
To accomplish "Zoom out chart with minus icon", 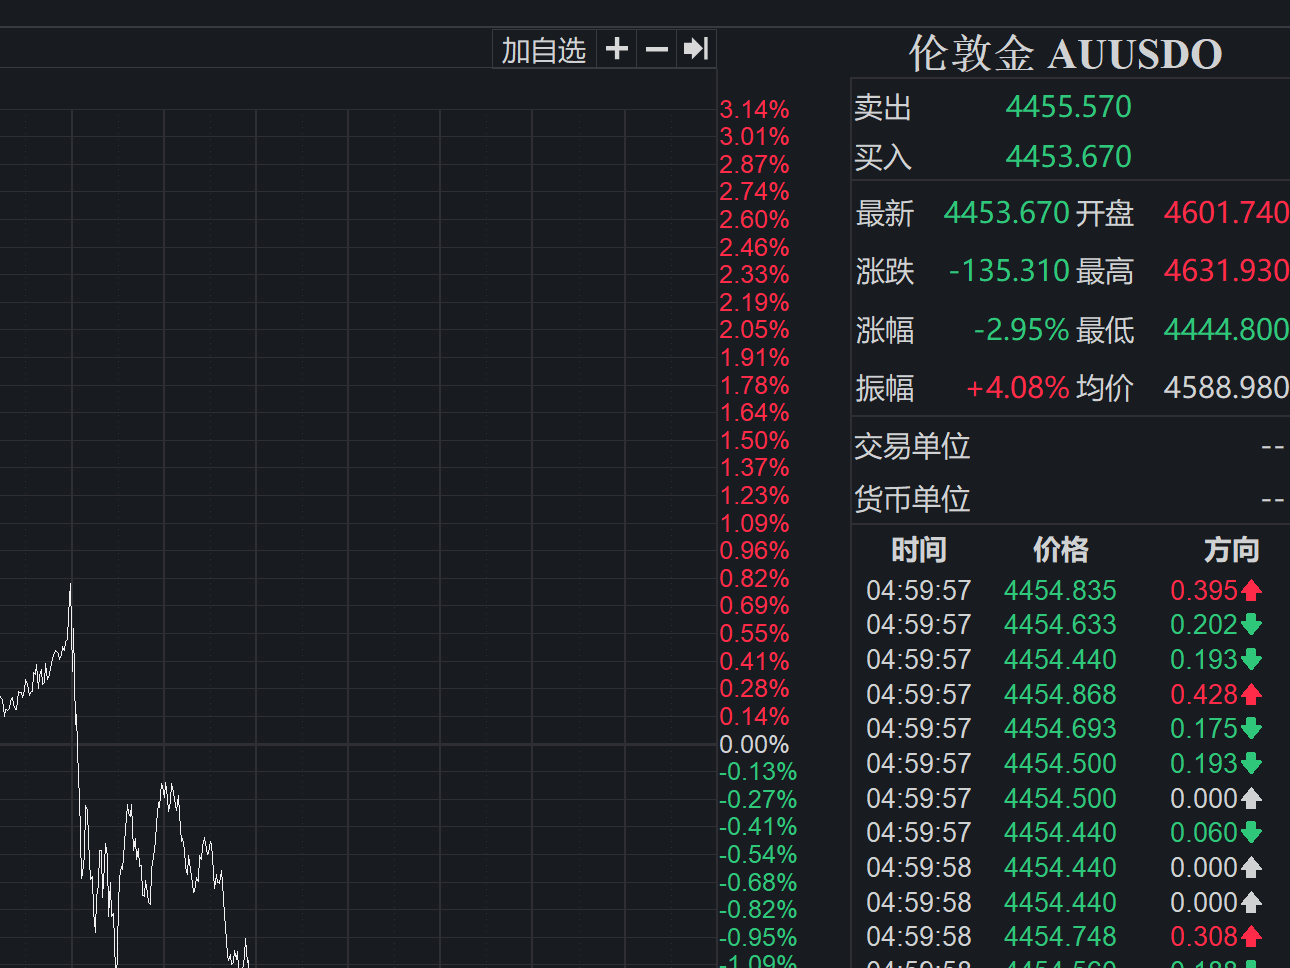I will pyautogui.click(x=656, y=49).
